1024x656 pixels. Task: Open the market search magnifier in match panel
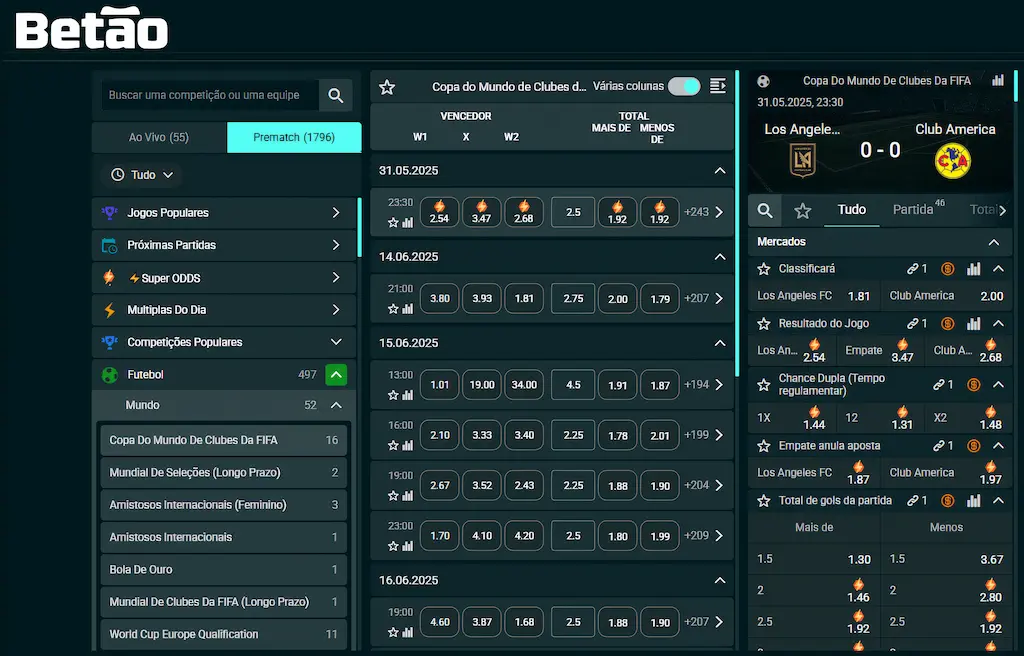[x=765, y=210]
